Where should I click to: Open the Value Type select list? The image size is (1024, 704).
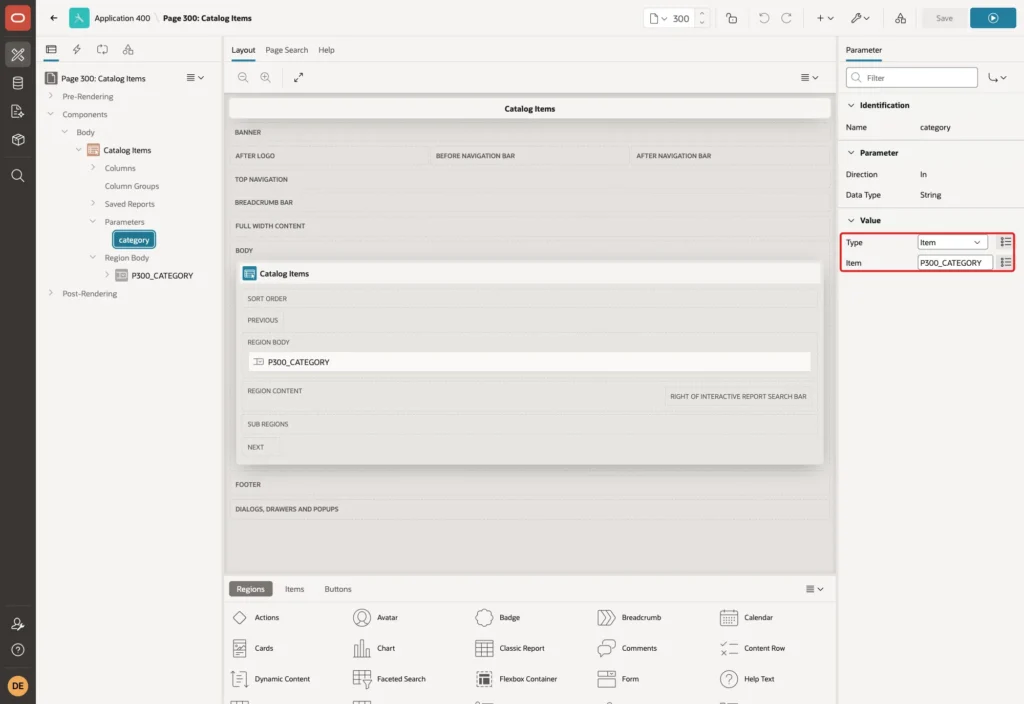952,242
